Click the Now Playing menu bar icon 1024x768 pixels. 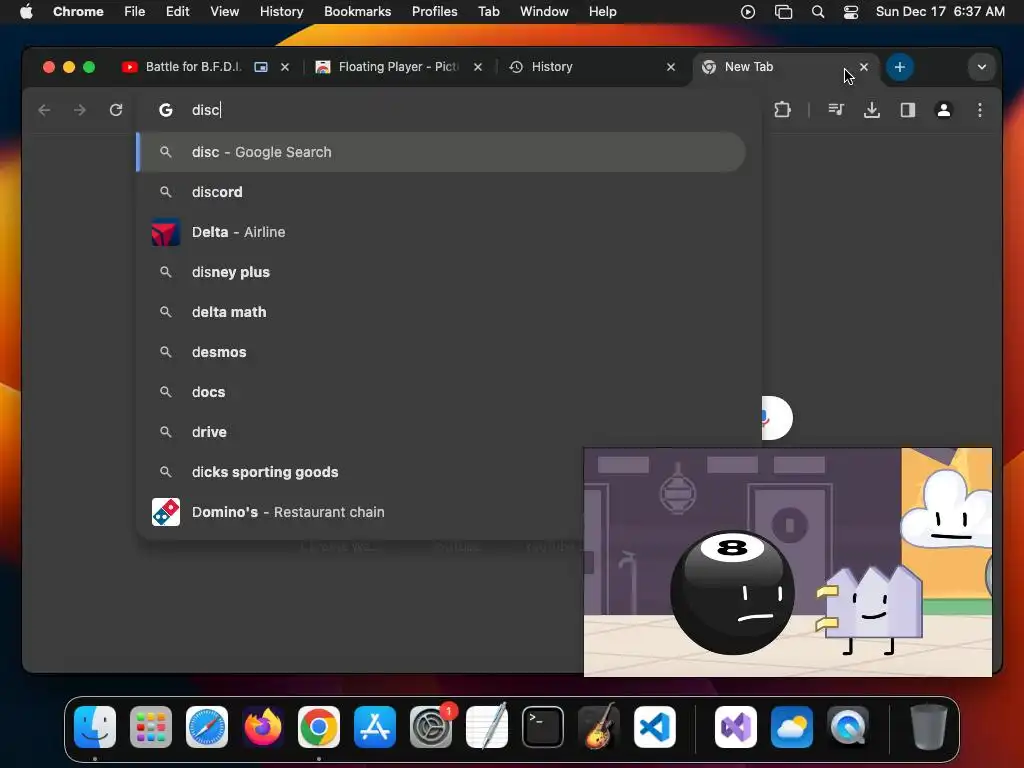pos(748,12)
